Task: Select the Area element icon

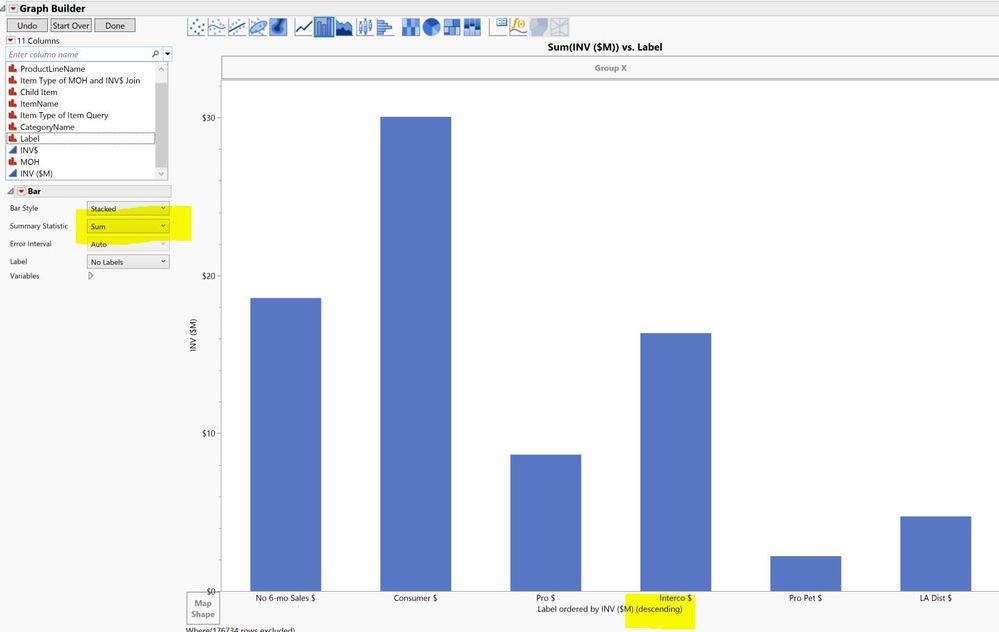Action: tap(345, 27)
